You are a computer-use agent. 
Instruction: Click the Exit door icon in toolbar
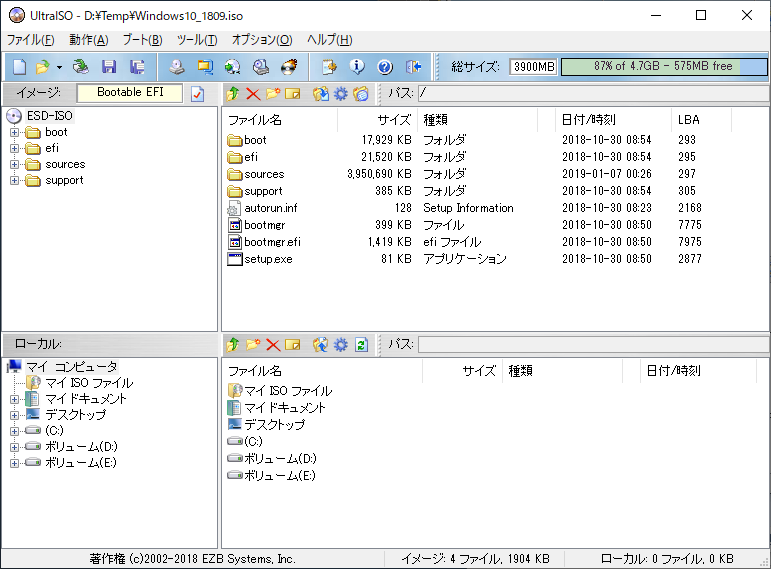coord(414,66)
